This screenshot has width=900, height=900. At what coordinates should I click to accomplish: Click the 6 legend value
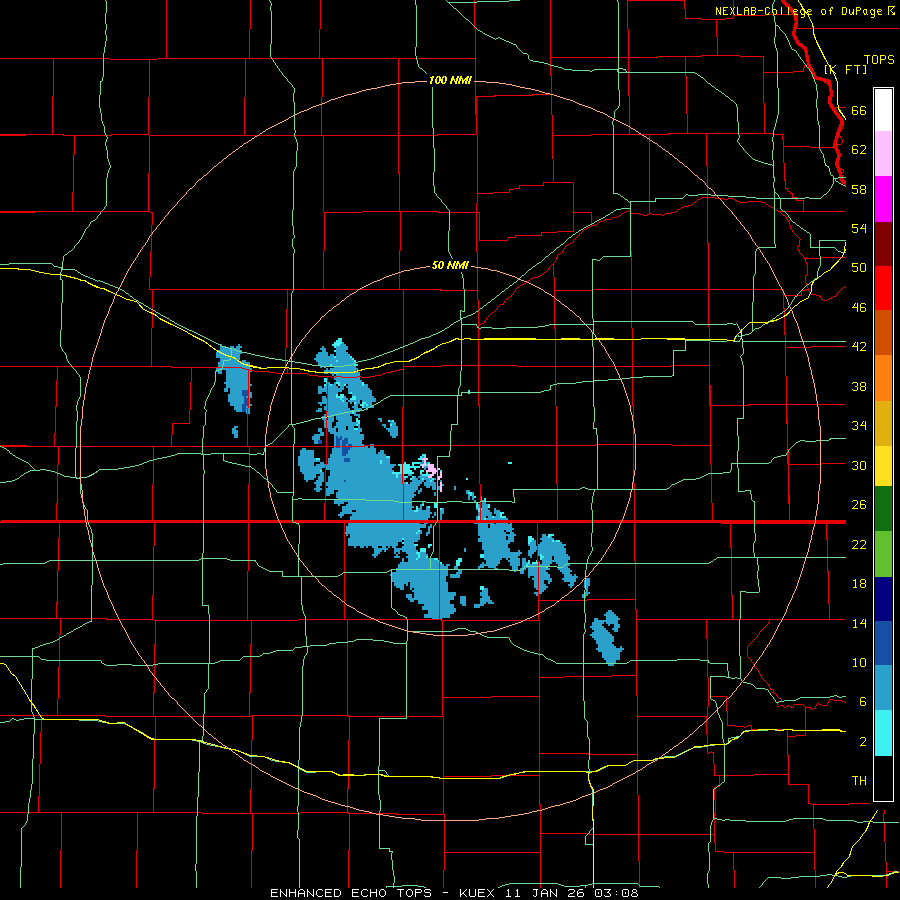(862, 702)
